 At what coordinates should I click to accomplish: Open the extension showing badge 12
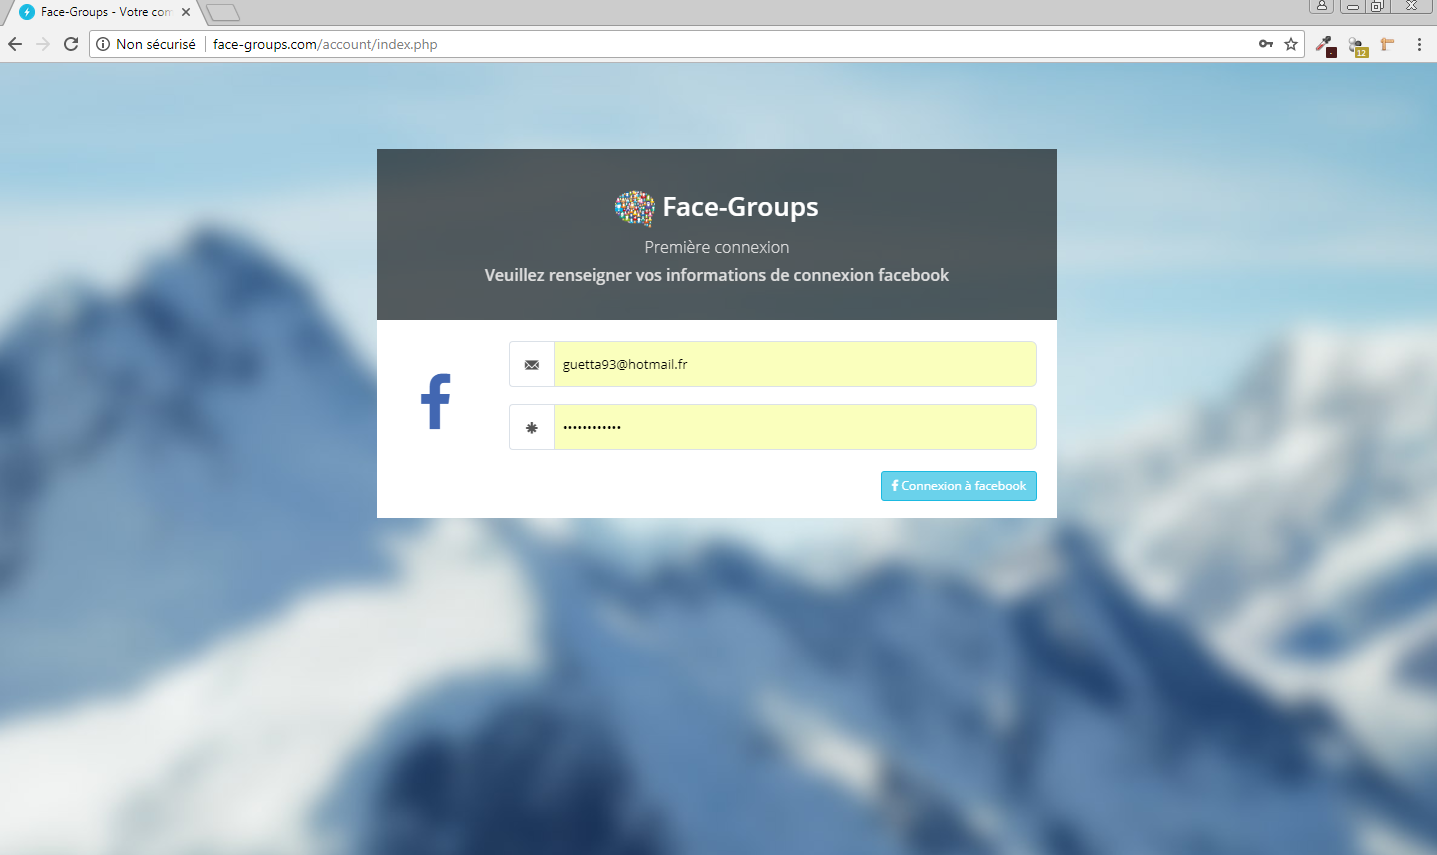pyautogui.click(x=1356, y=45)
